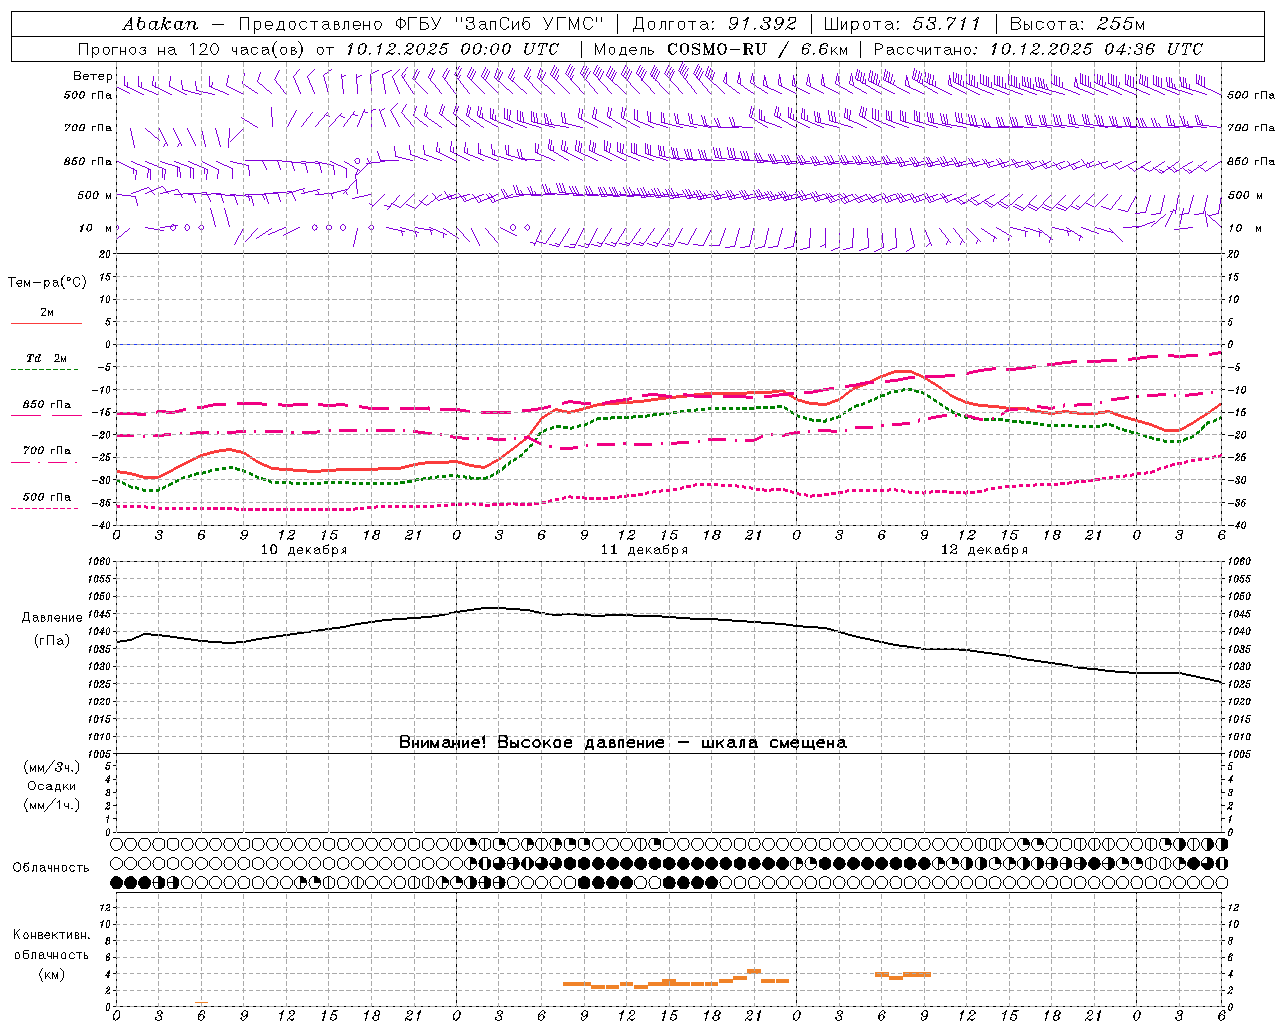Click the '11 декабря' date label
The height and width of the screenshot is (1024, 1280).
[644, 550]
